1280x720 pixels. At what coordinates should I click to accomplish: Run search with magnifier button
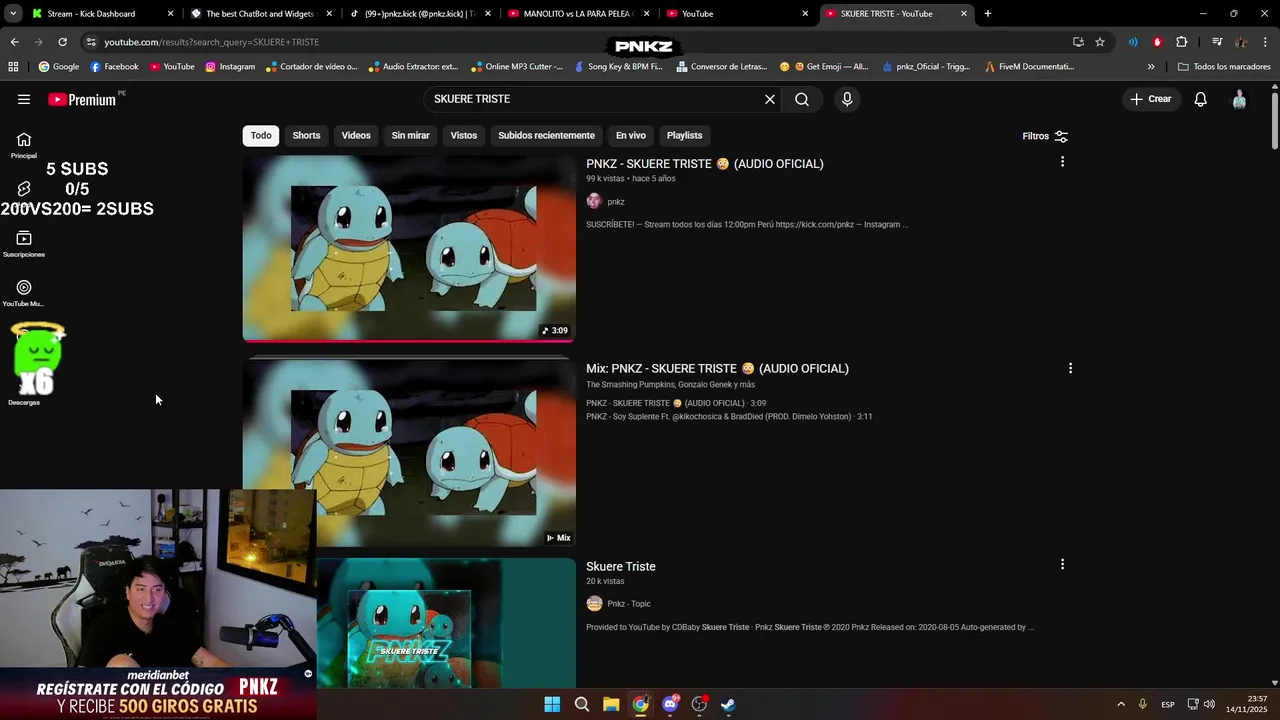tap(802, 99)
